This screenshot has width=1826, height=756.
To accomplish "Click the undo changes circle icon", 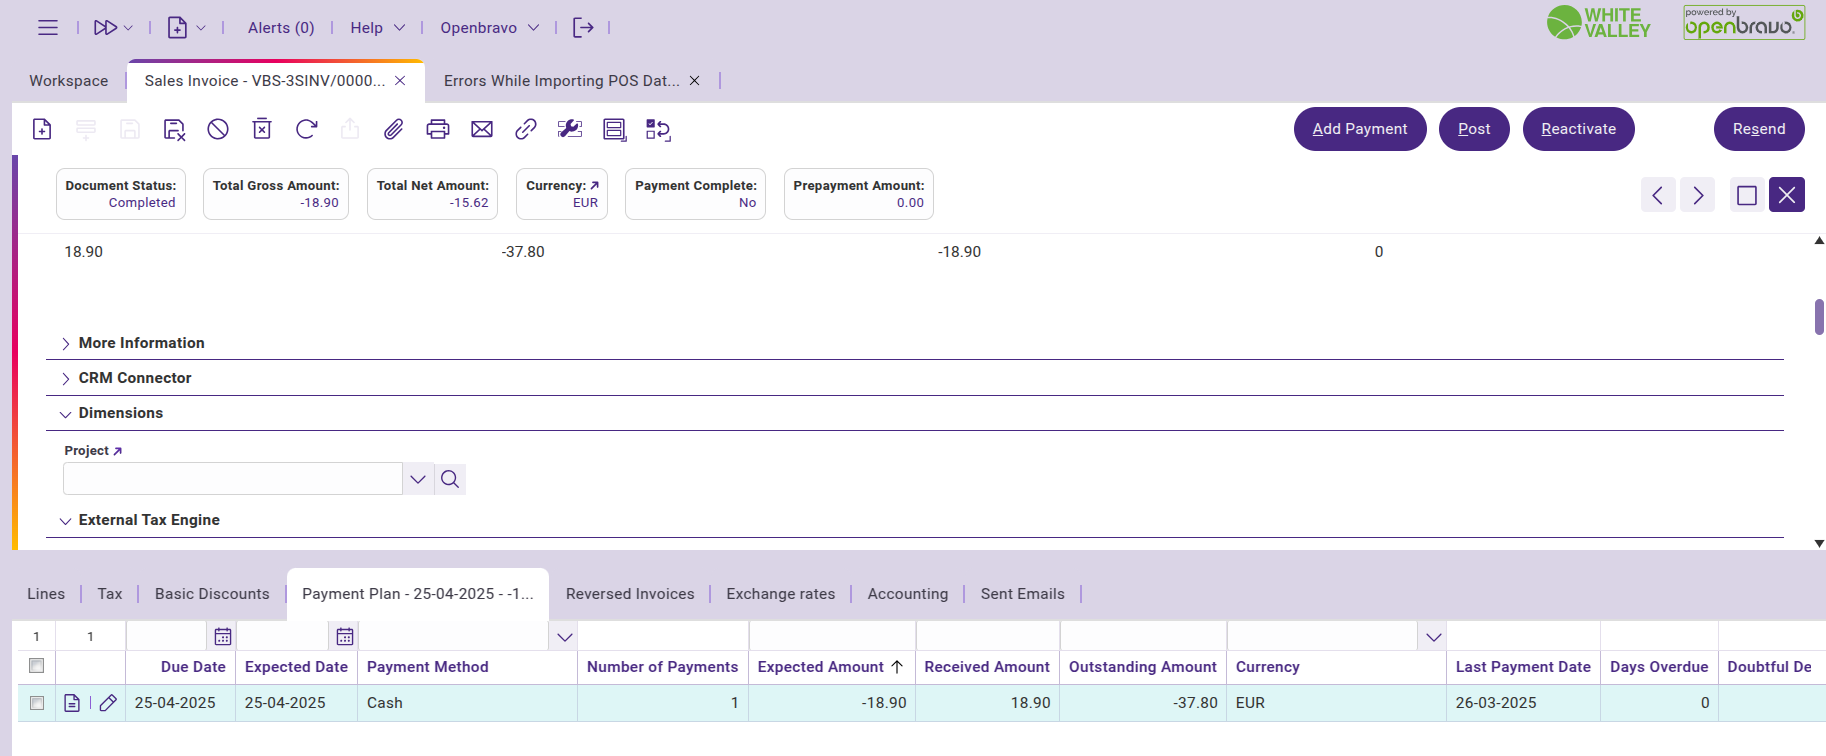I will (218, 129).
